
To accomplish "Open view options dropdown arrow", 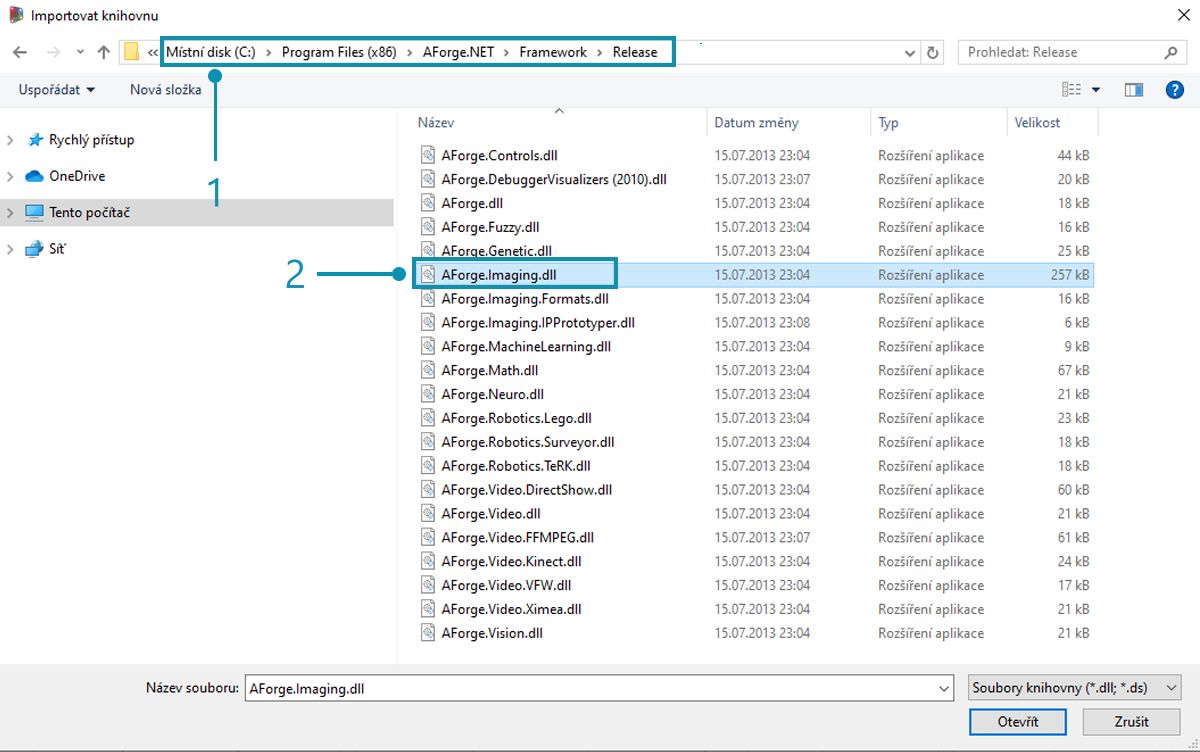I will [1096, 90].
